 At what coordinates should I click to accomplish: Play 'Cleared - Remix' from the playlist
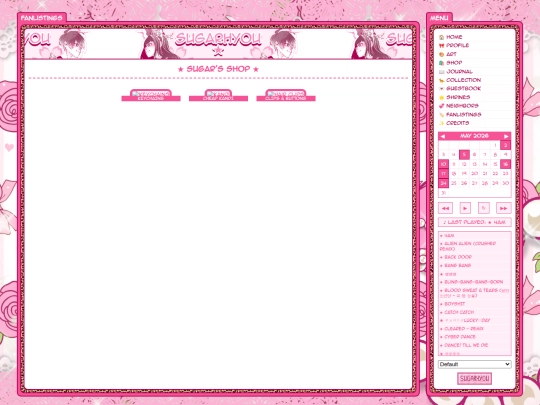[x=464, y=329]
